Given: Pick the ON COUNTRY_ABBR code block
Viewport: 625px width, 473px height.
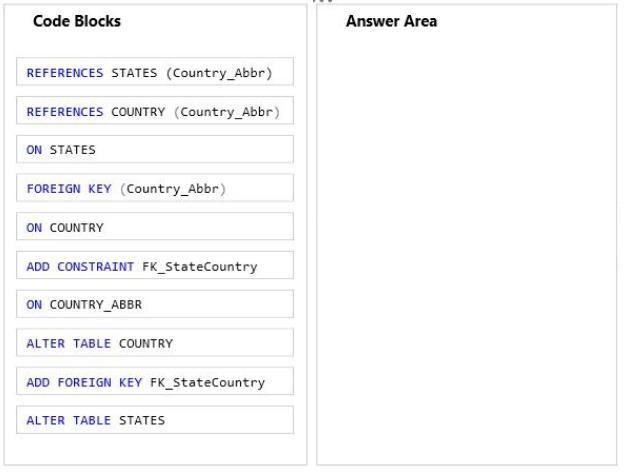Looking at the screenshot, I should [x=155, y=304].
